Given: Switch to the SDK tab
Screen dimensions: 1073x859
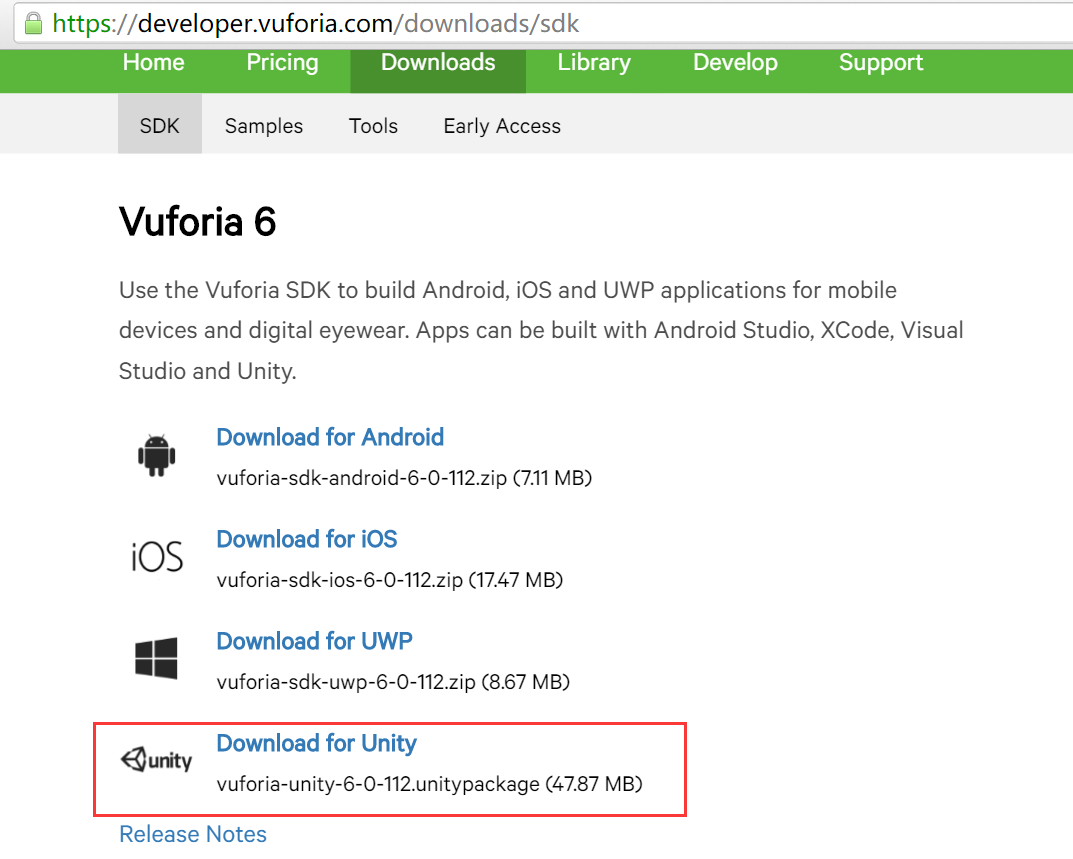Looking at the screenshot, I should (159, 125).
